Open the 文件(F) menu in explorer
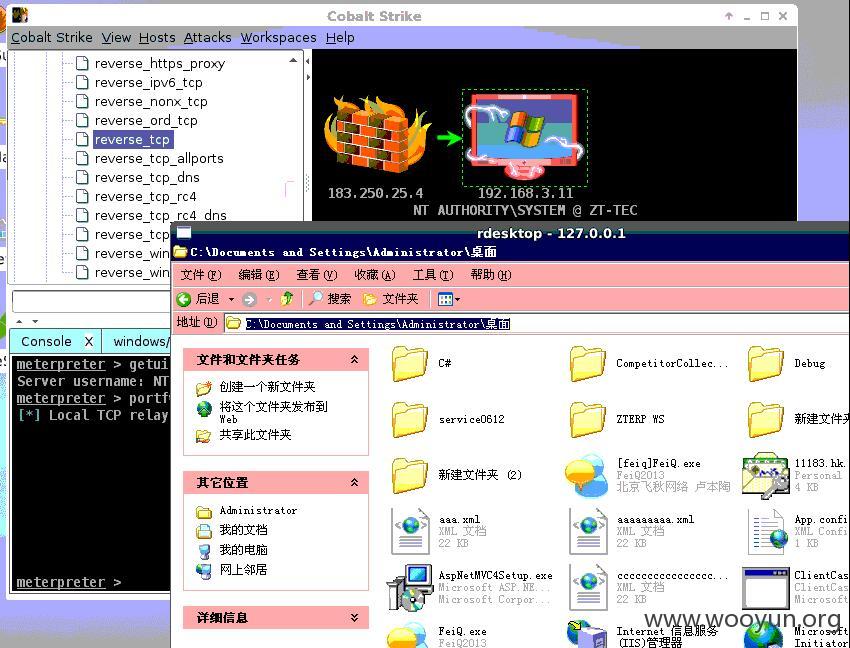 (201, 275)
